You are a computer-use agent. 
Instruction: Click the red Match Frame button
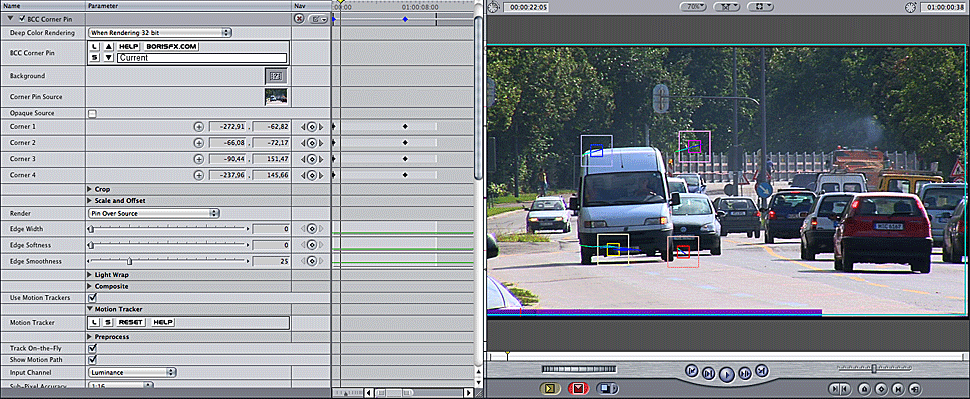578,388
